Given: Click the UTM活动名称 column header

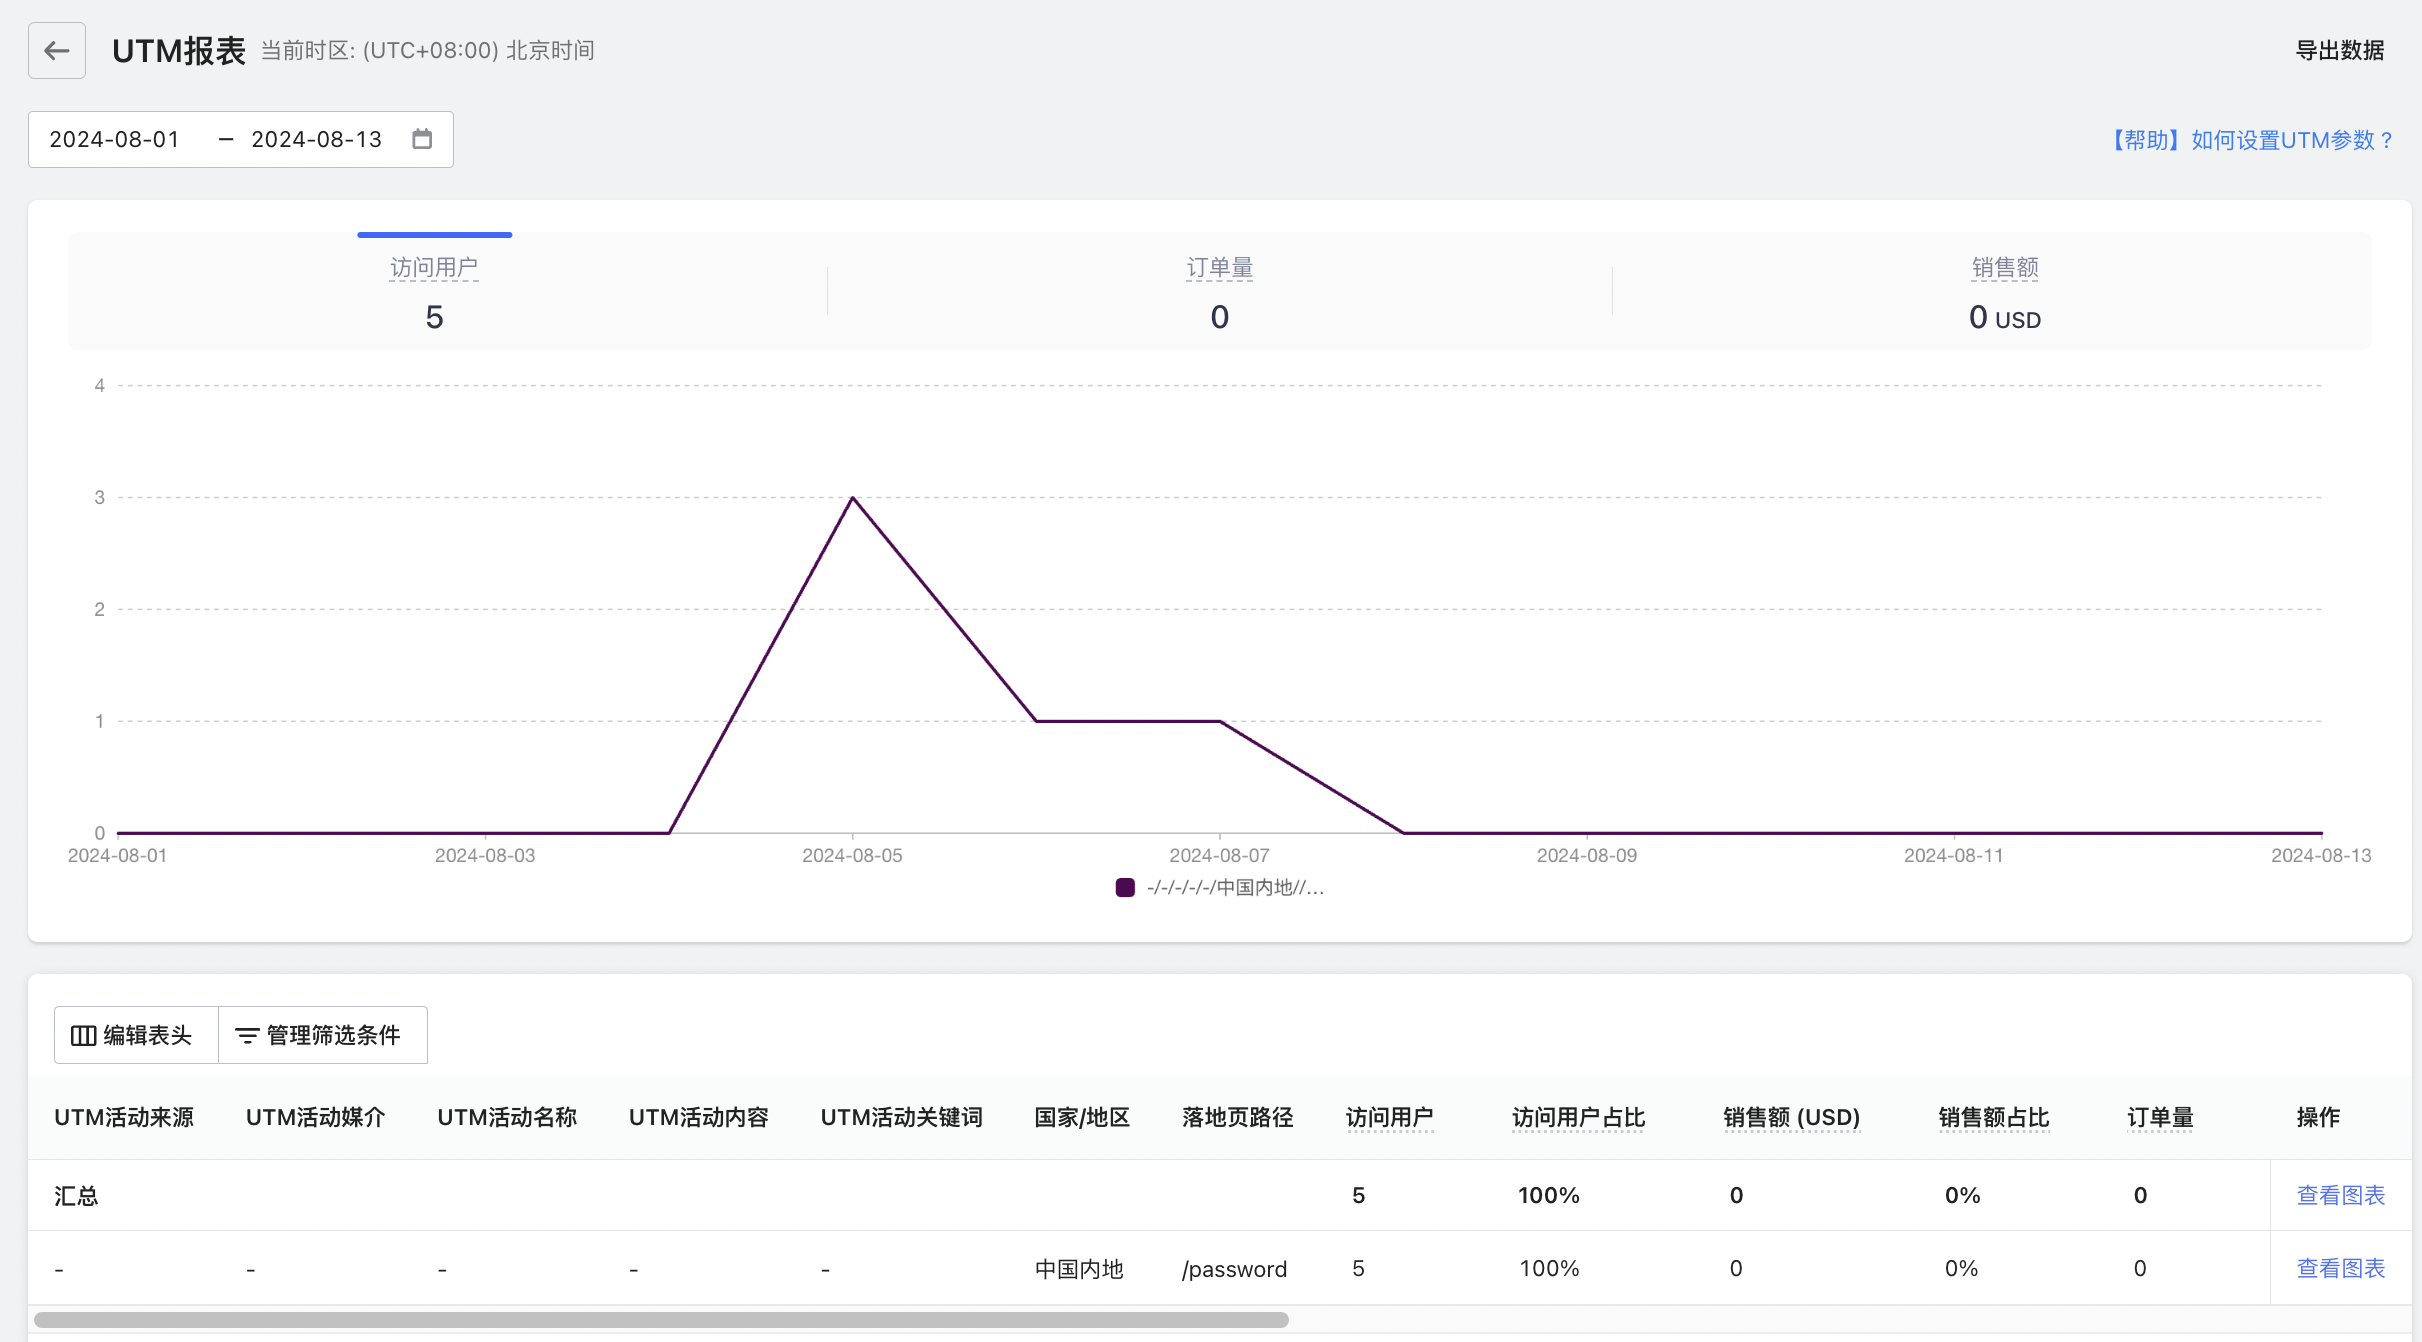Looking at the screenshot, I should [507, 1117].
